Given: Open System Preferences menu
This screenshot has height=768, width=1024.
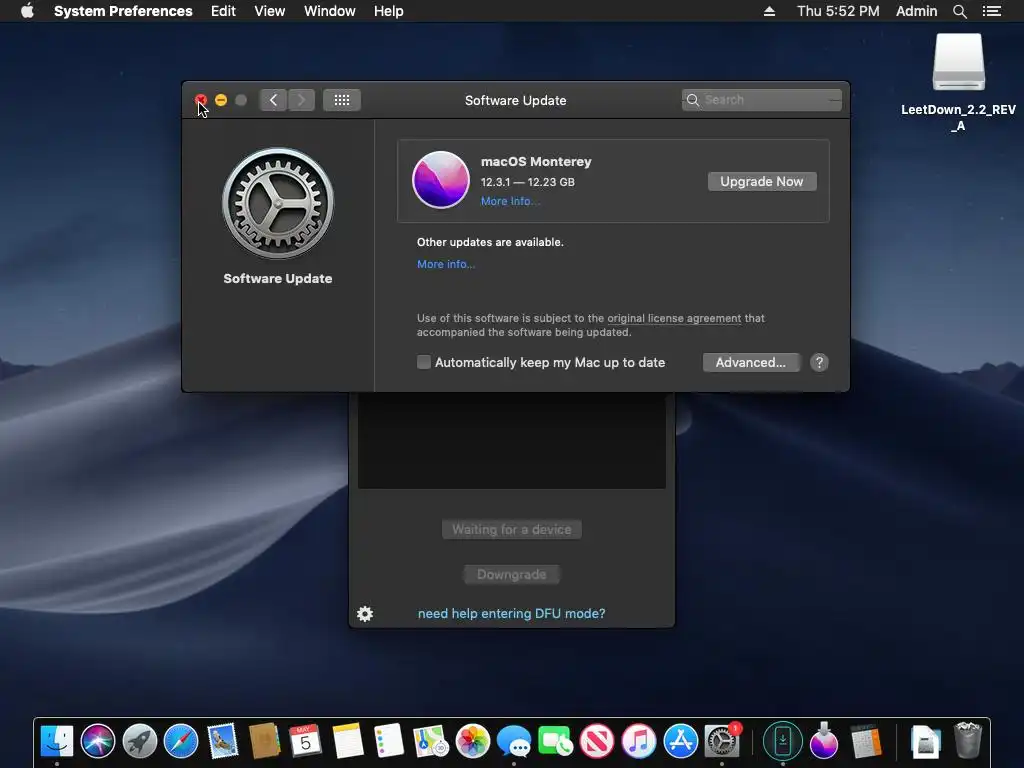Looking at the screenshot, I should point(123,11).
